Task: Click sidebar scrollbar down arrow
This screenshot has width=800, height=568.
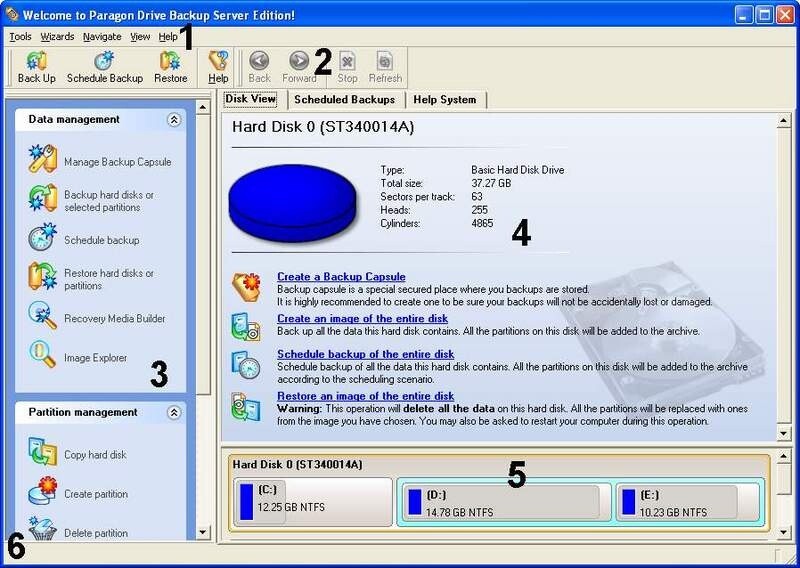Action: tap(203, 532)
